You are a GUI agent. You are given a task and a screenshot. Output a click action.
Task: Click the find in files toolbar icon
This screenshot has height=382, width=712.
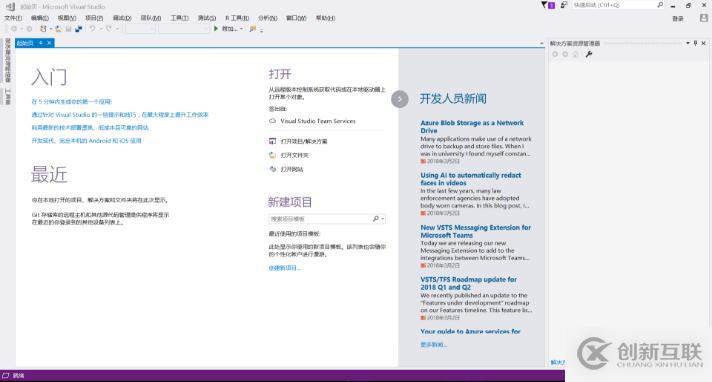(253, 29)
